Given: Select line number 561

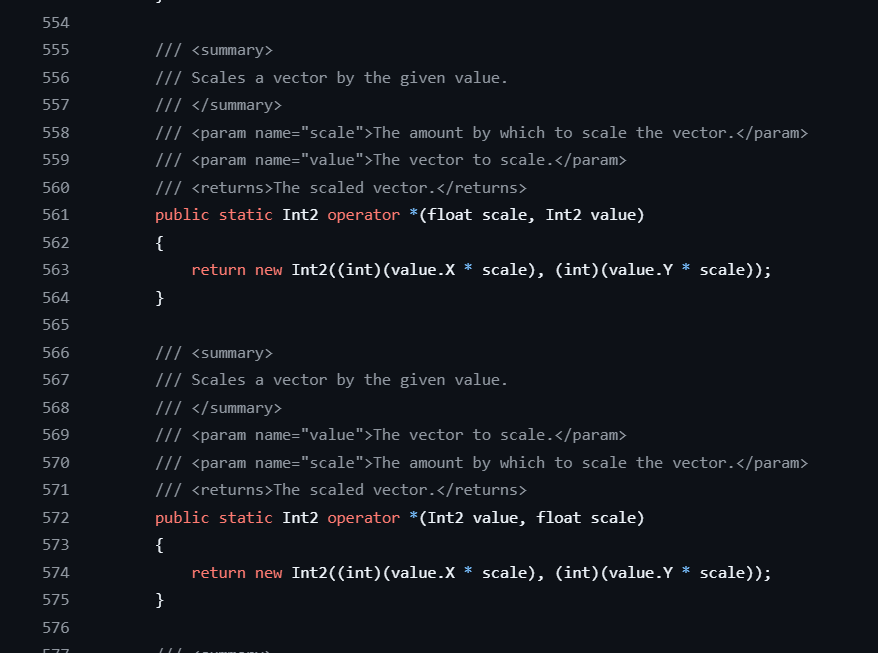Looking at the screenshot, I should coord(56,215).
